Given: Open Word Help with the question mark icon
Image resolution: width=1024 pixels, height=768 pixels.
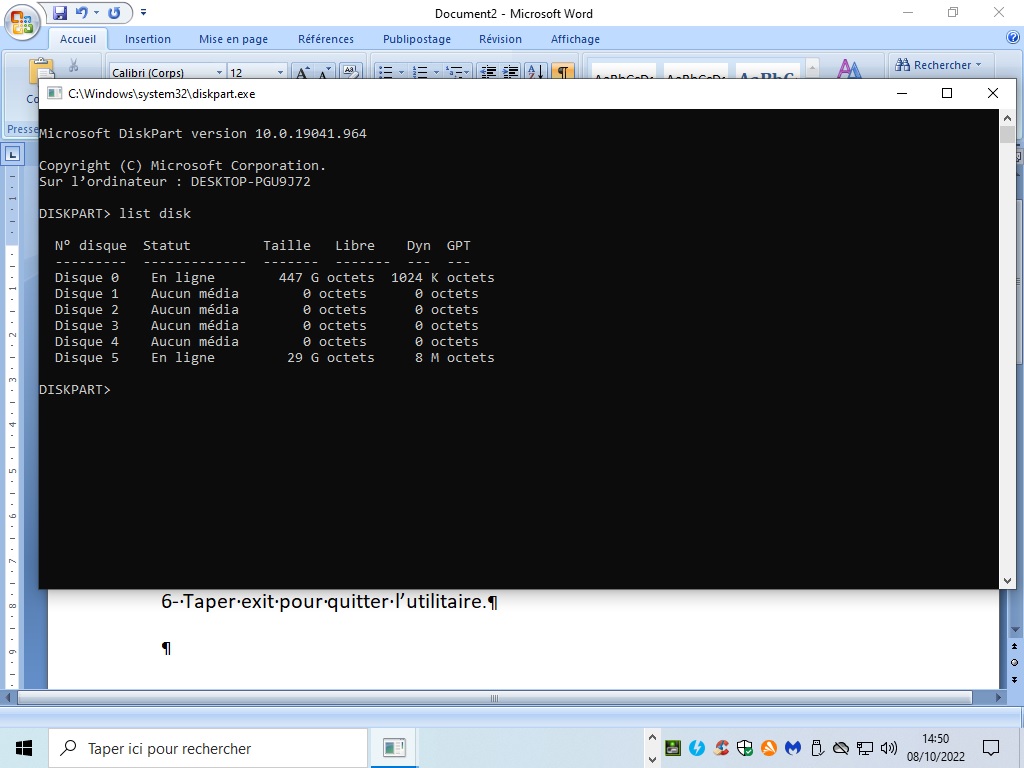Looking at the screenshot, I should (x=1012, y=39).
